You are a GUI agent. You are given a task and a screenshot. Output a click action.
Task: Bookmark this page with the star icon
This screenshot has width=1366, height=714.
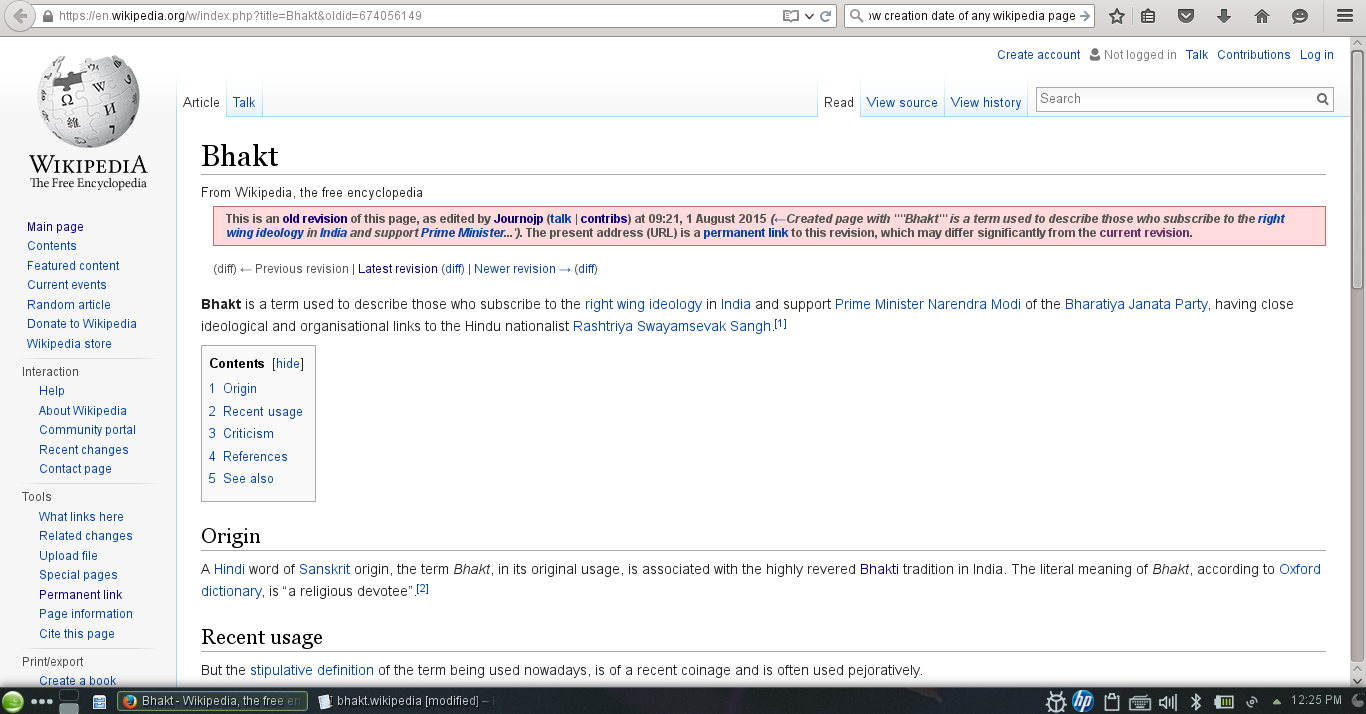click(1117, 16)
